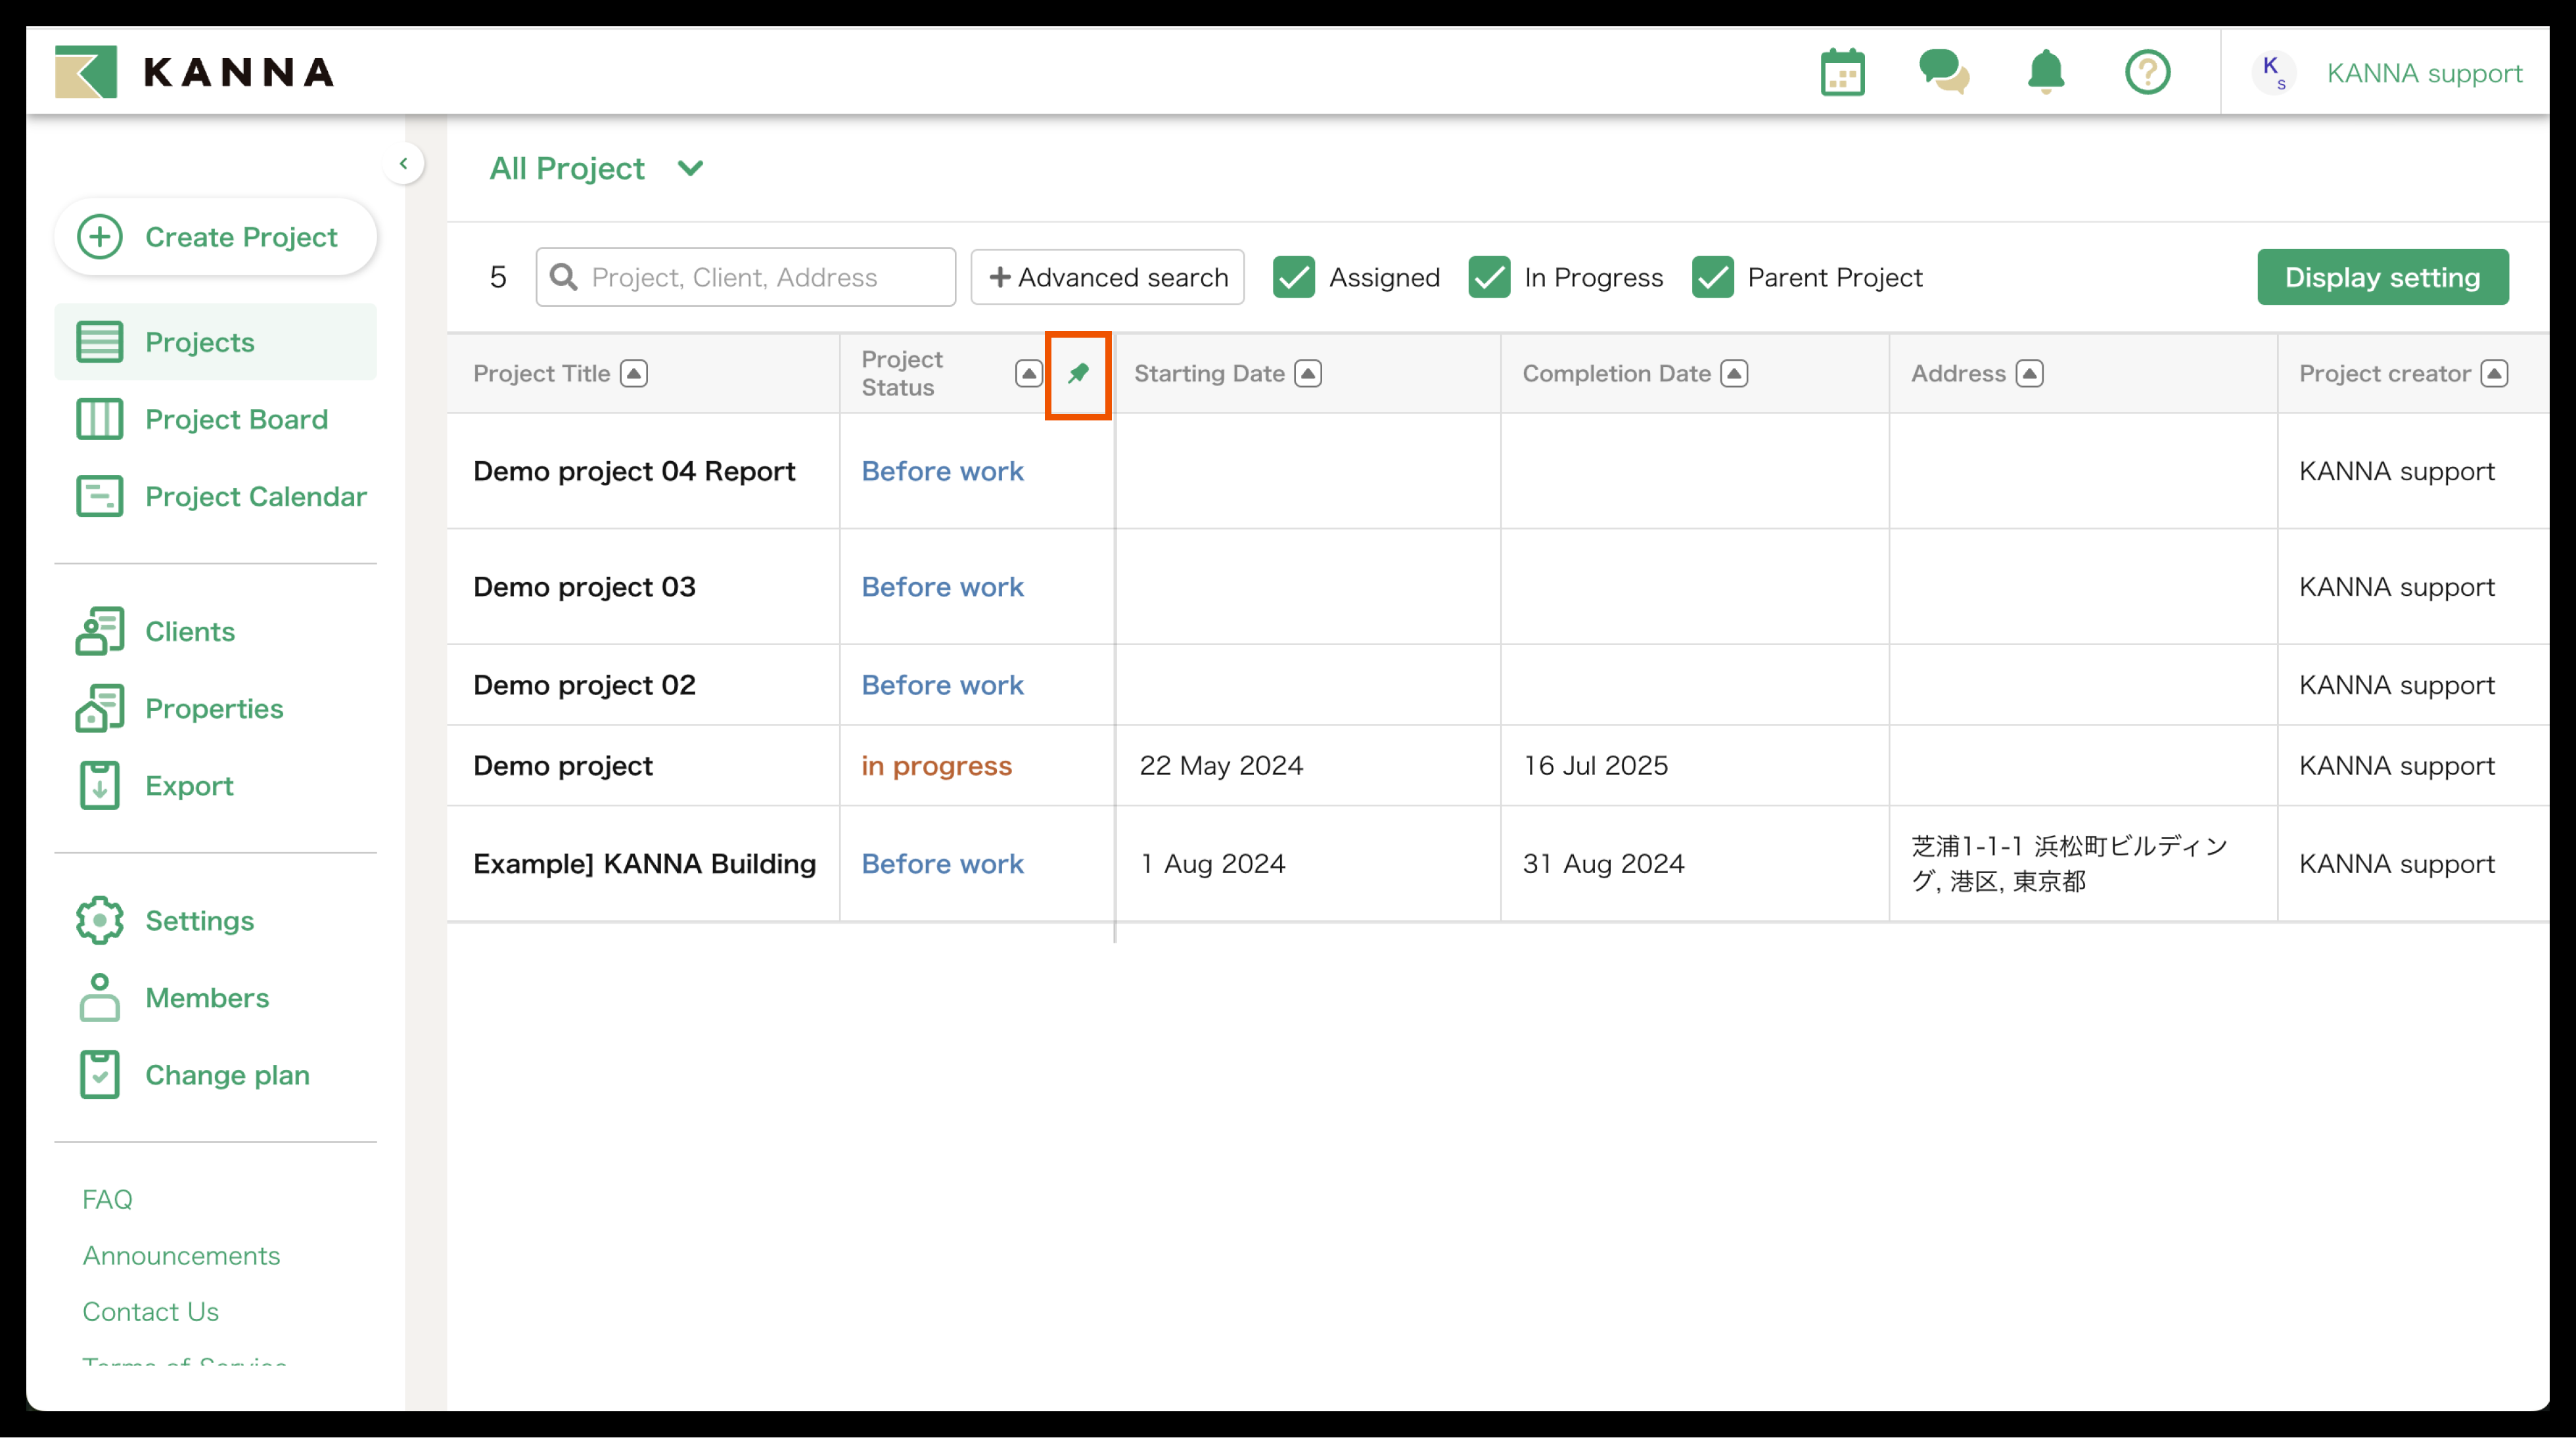Click the Settings gear icon in sidebar

pos(100,920)
